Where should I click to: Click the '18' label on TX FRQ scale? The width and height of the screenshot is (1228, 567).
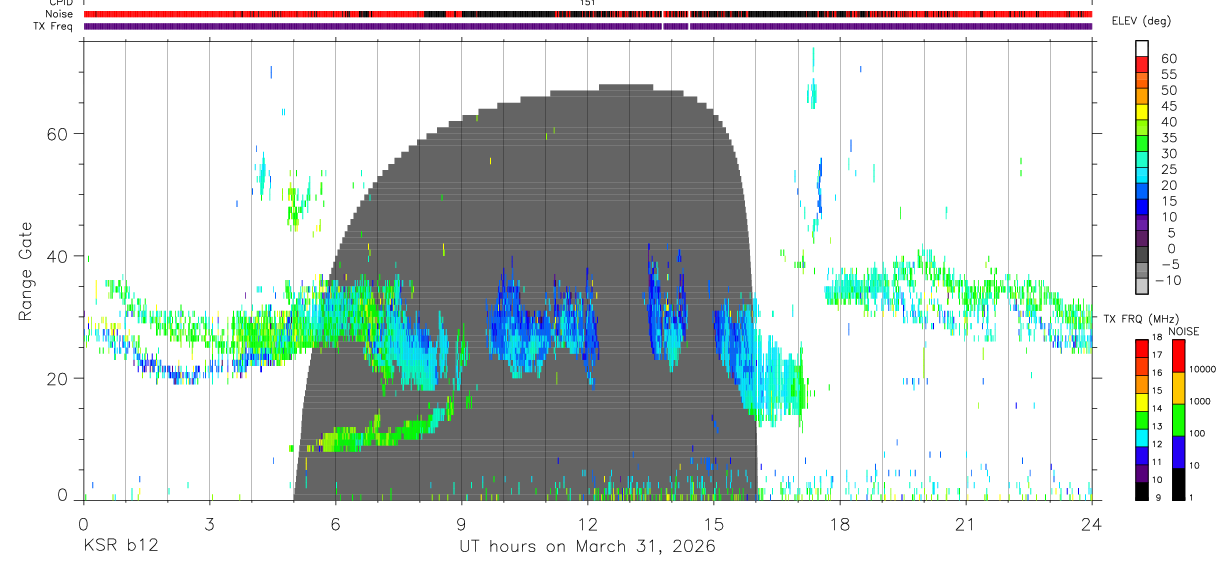coord(1157,338)
